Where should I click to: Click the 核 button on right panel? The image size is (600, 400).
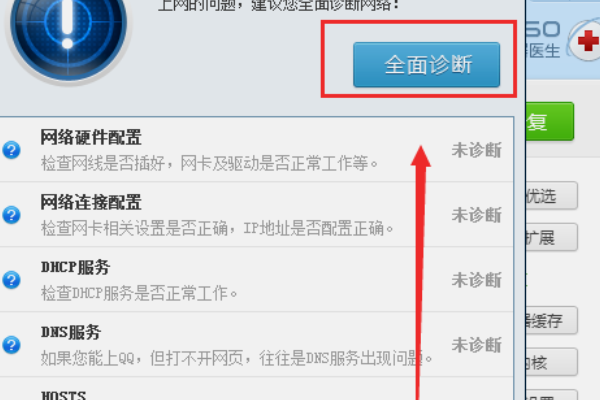551,362
